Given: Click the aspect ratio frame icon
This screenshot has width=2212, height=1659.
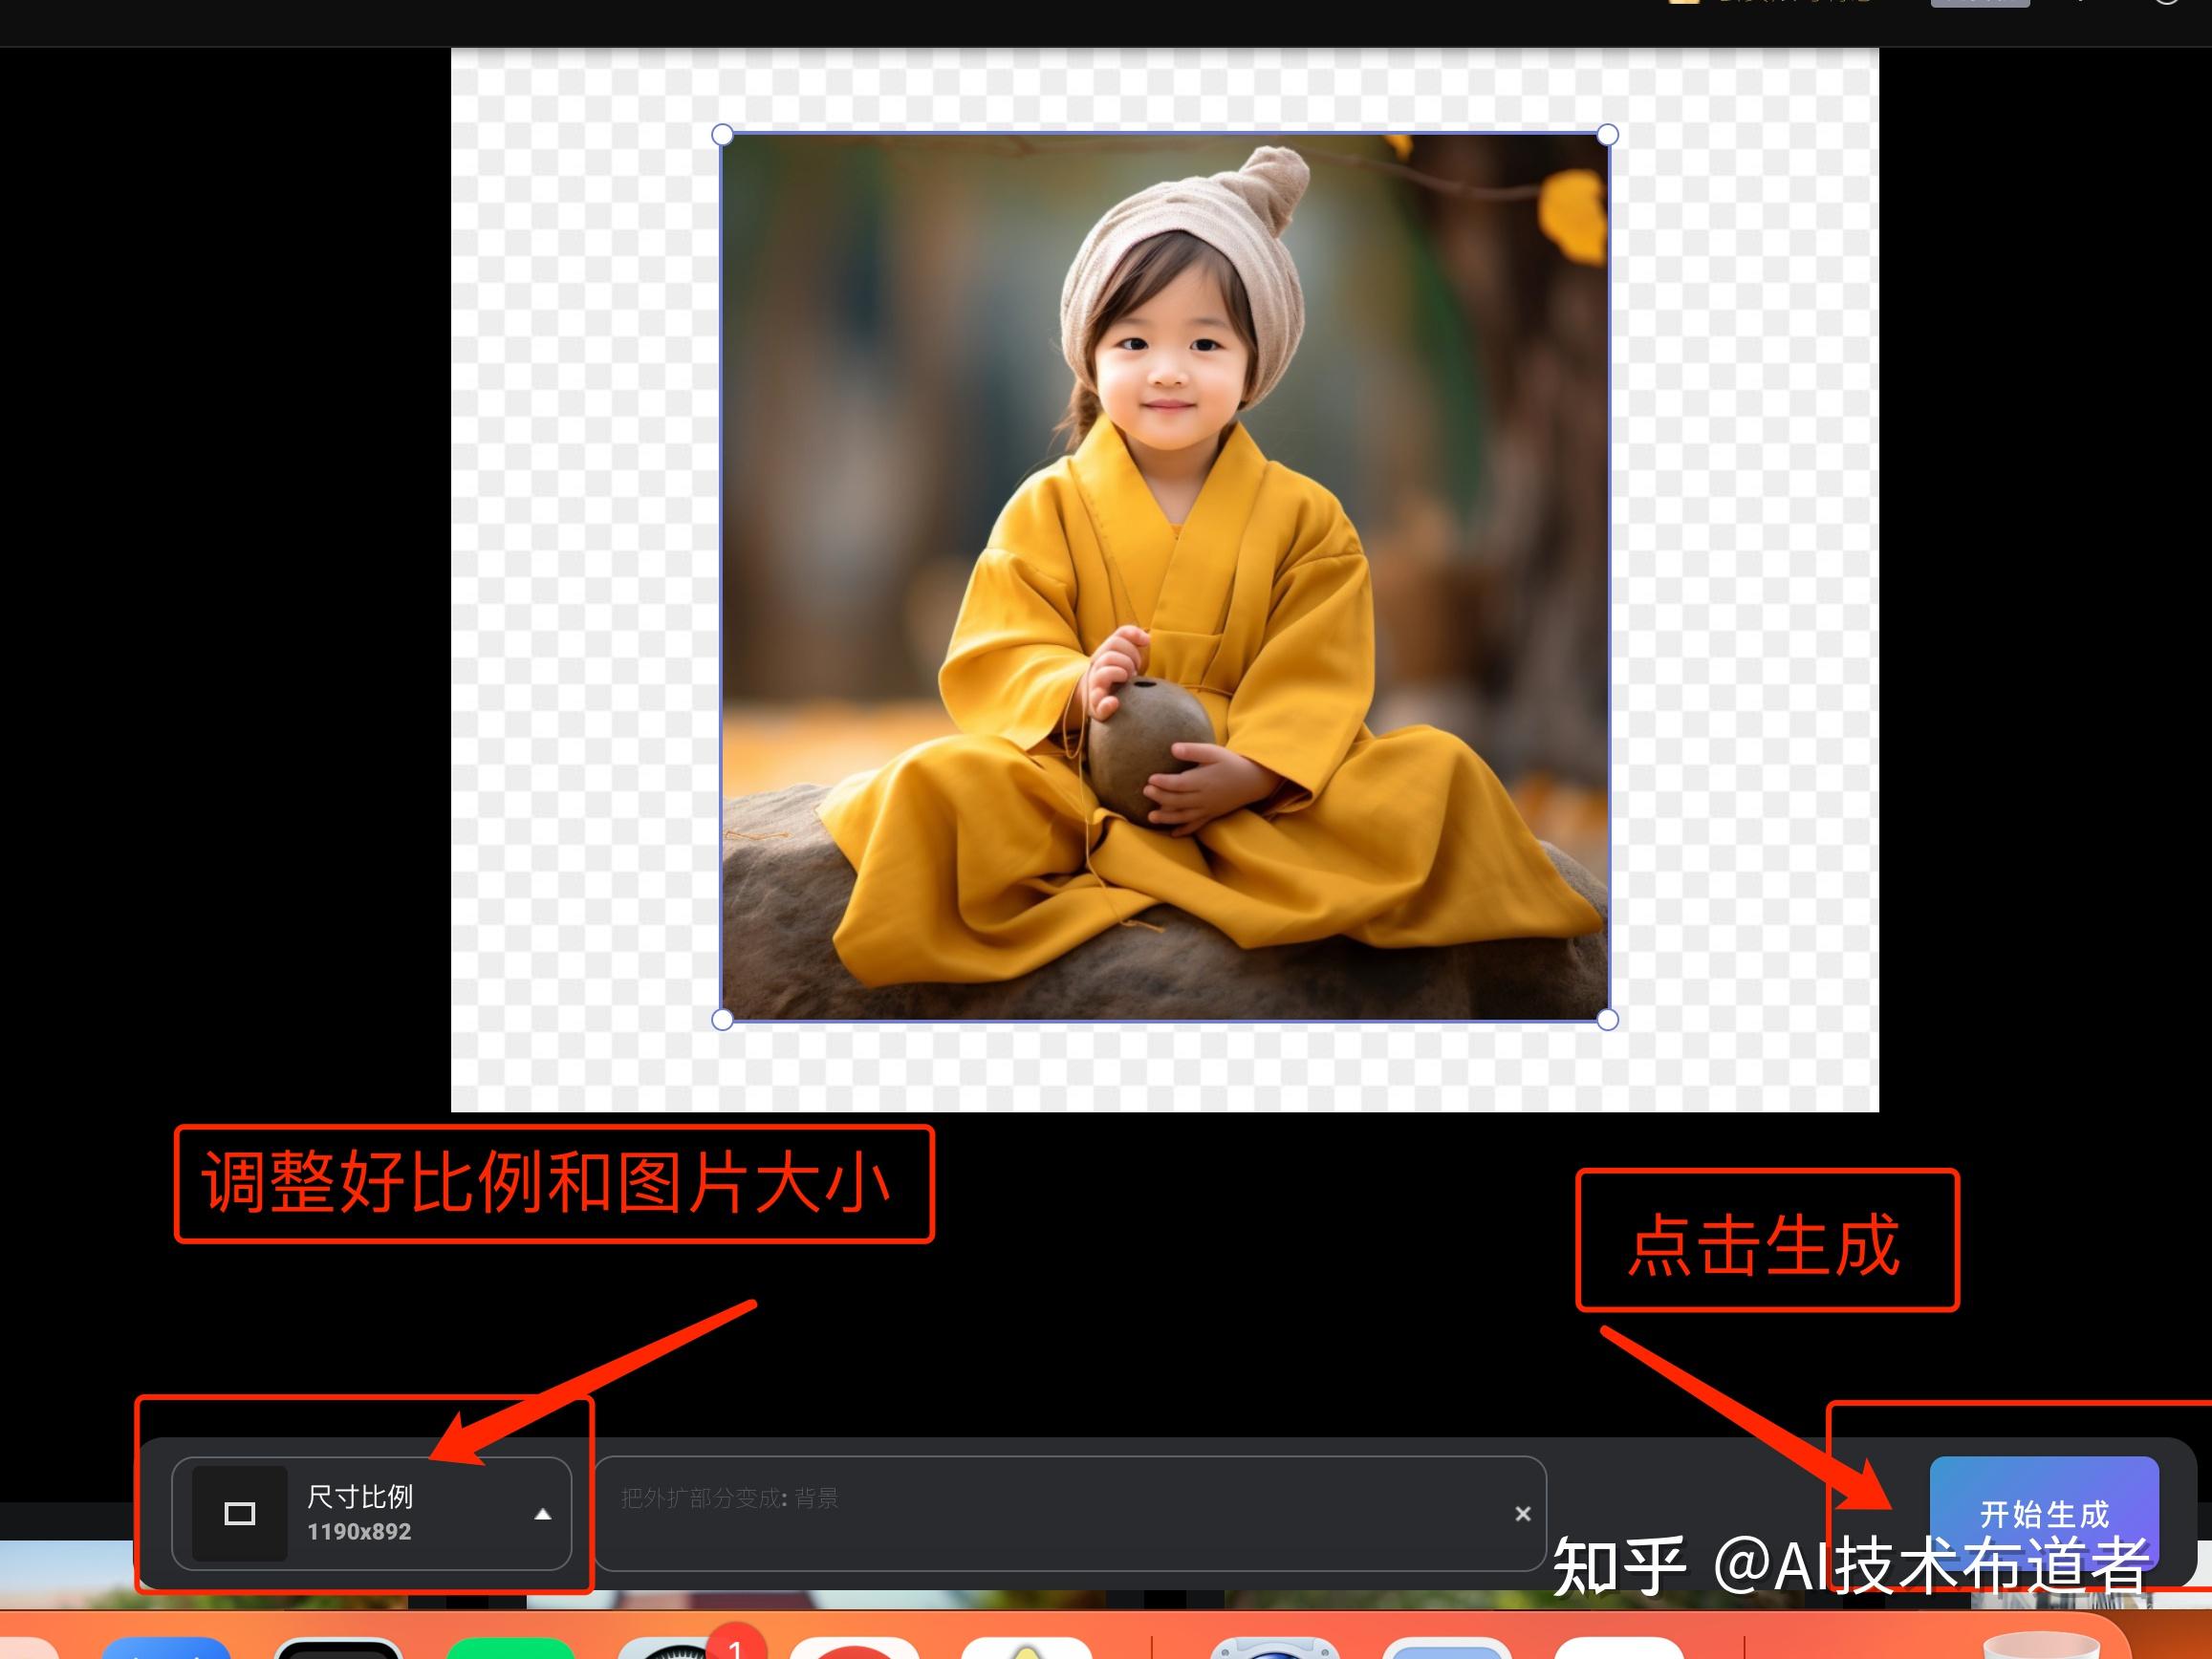Looking at the screenshot, I should (x=240, y=1513).
